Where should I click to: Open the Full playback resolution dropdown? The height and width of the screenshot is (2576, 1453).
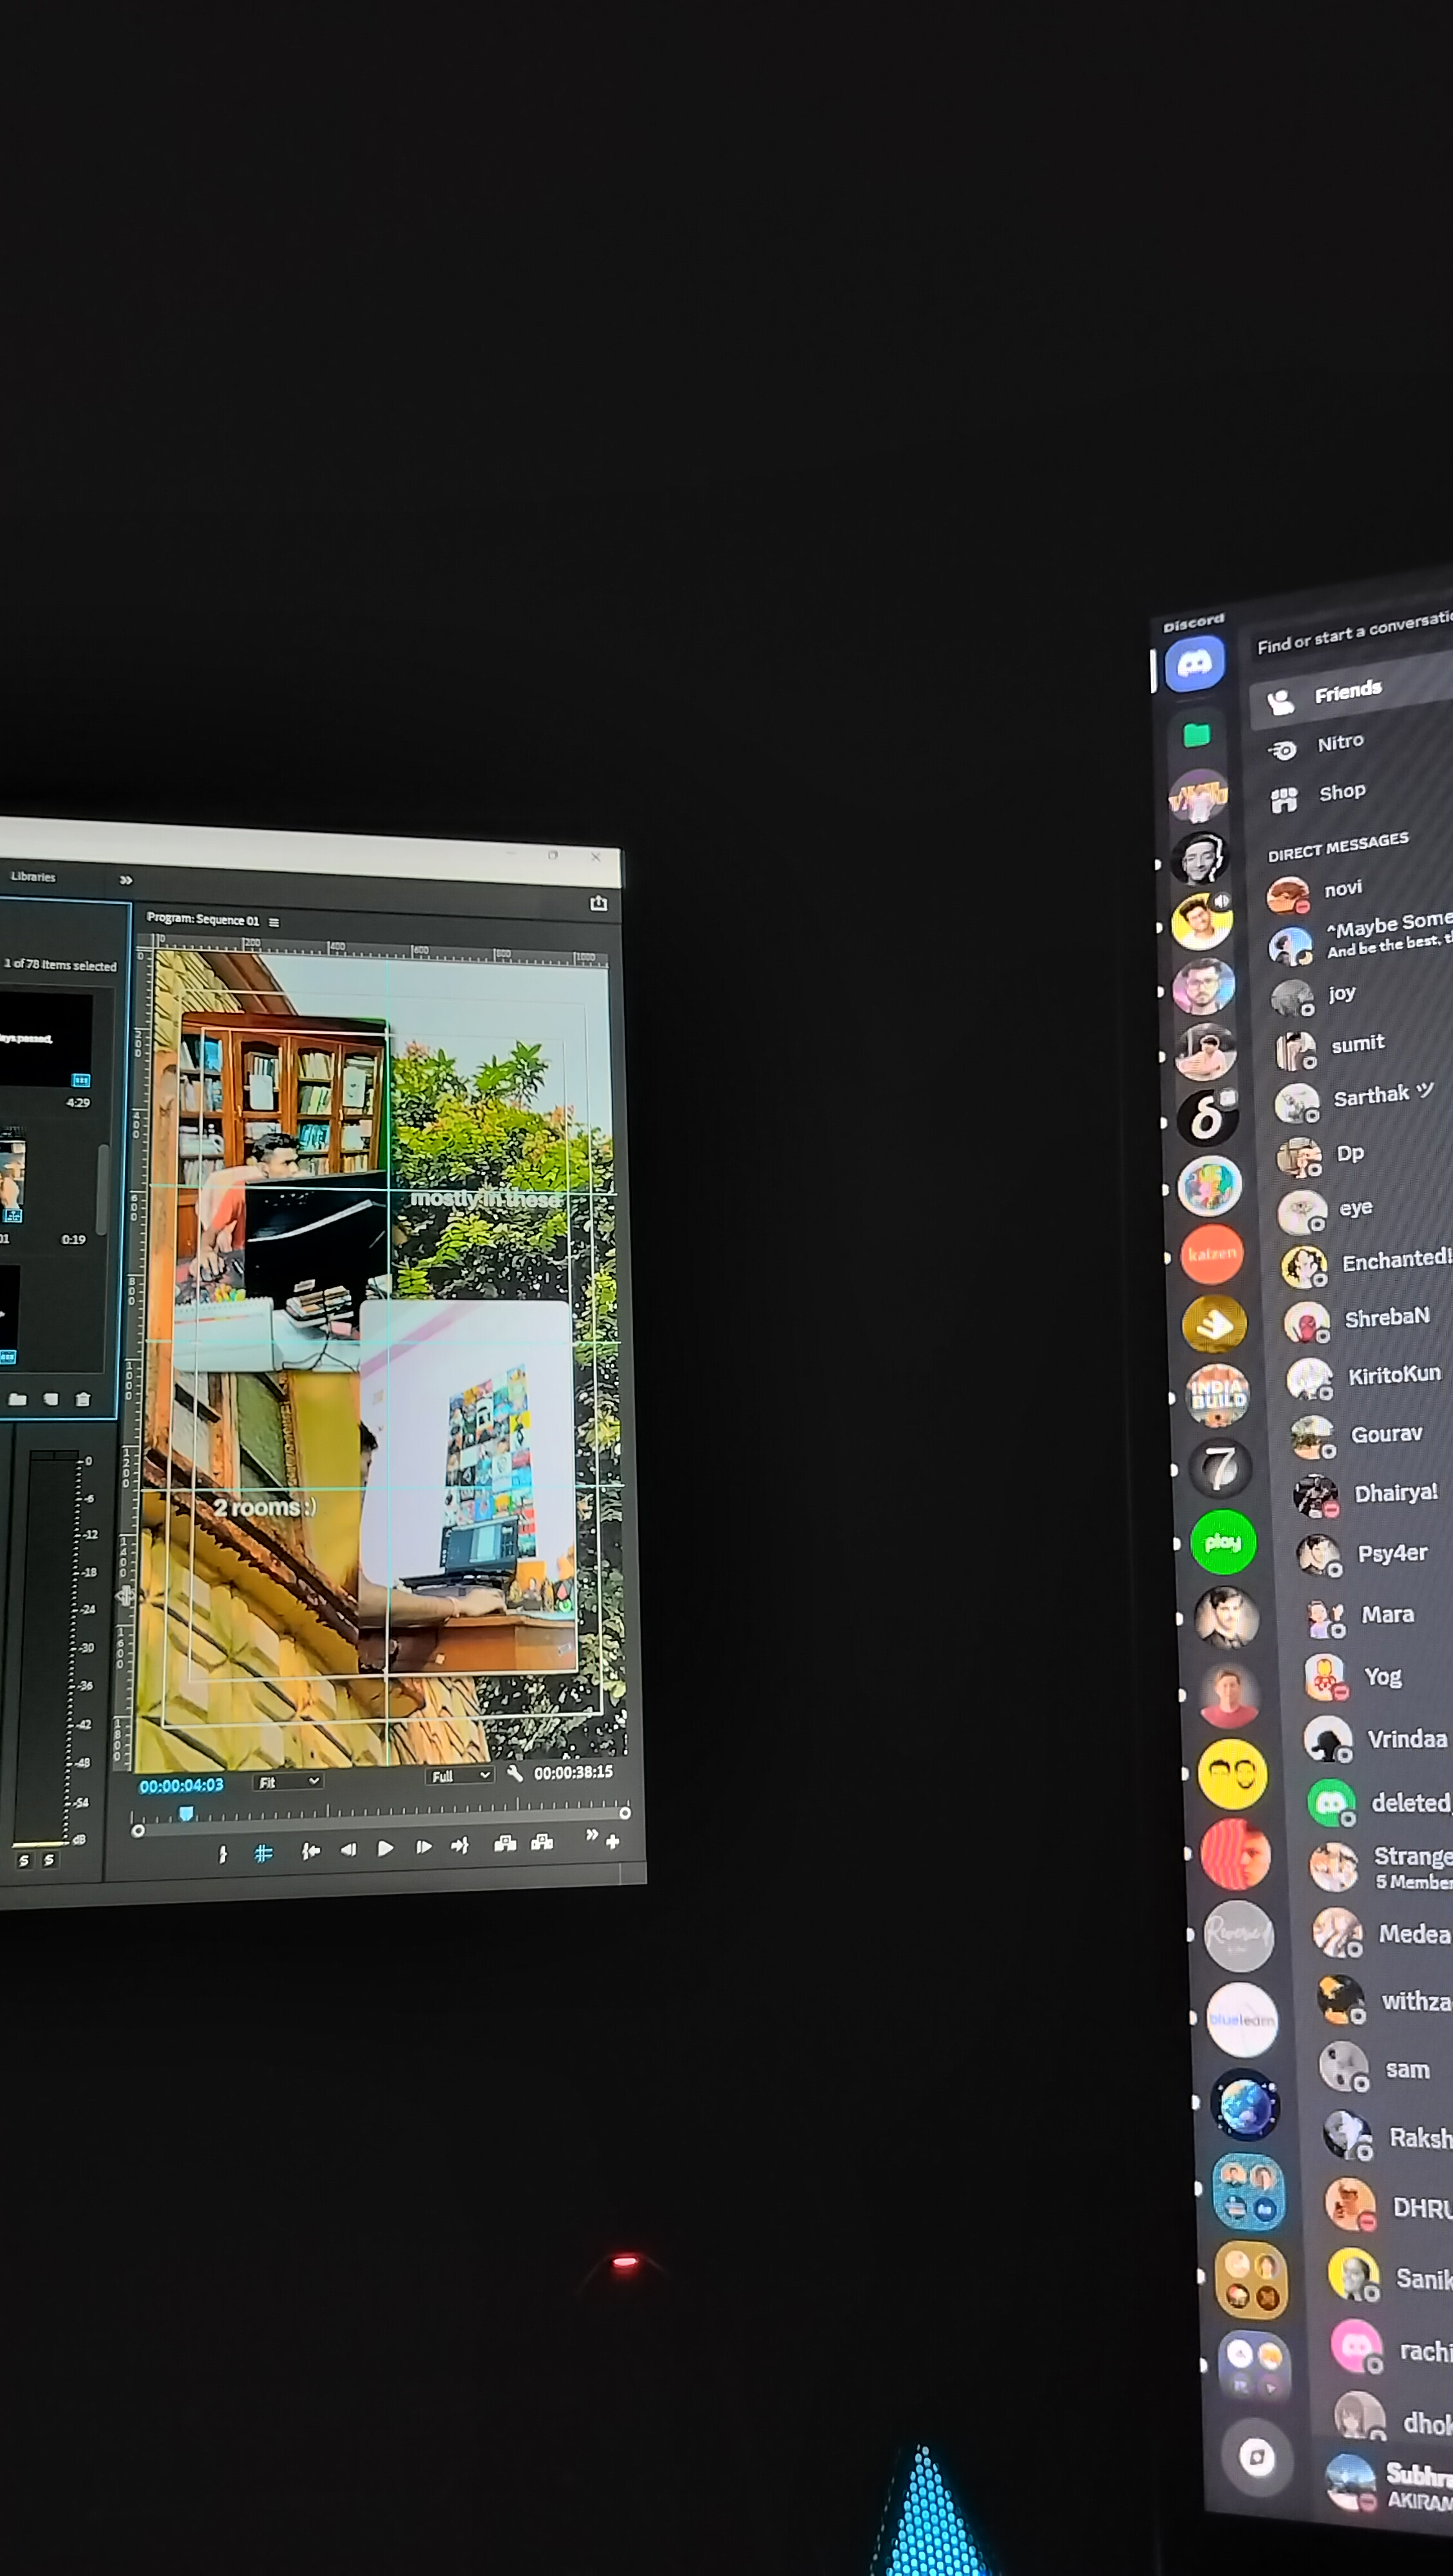tap(460, 1776)
